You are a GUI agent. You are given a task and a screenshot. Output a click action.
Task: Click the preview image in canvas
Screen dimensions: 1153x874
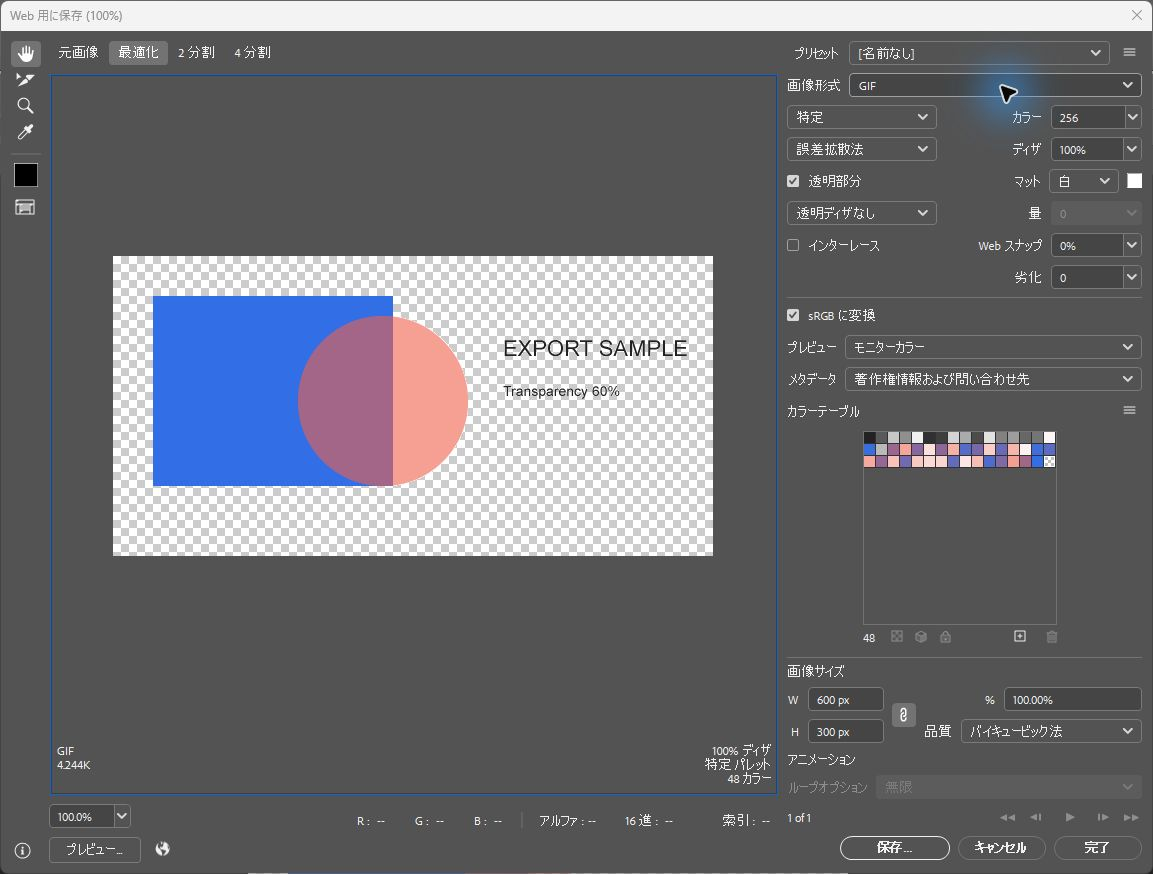[x=413, y=406]
